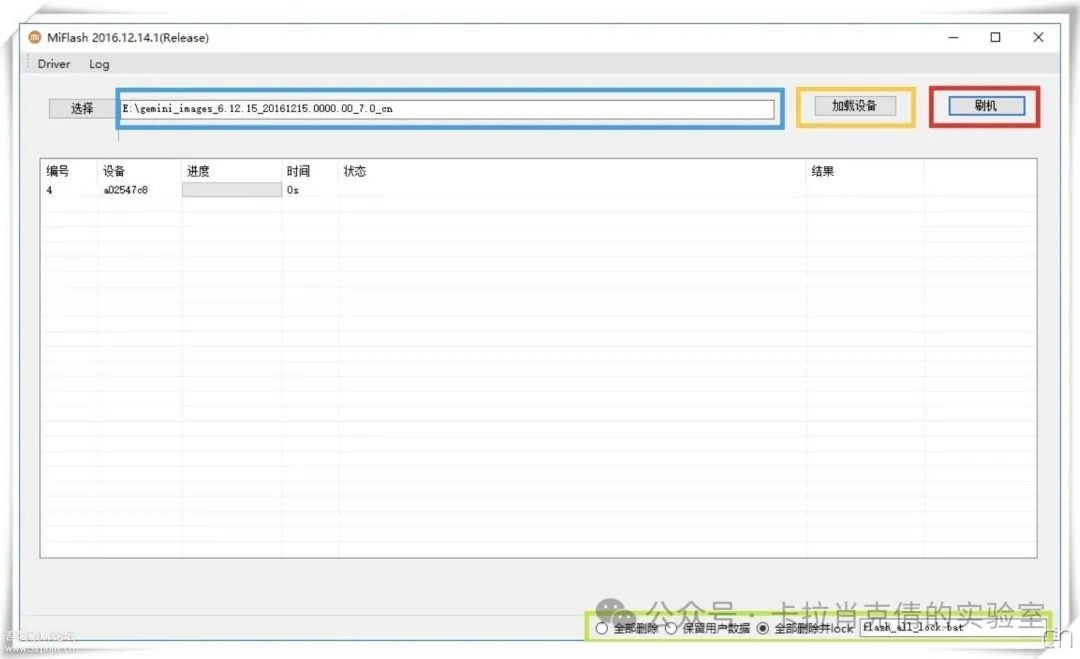
Task: Select the 全部删除 radio option
Action: [x=602, y=629]
